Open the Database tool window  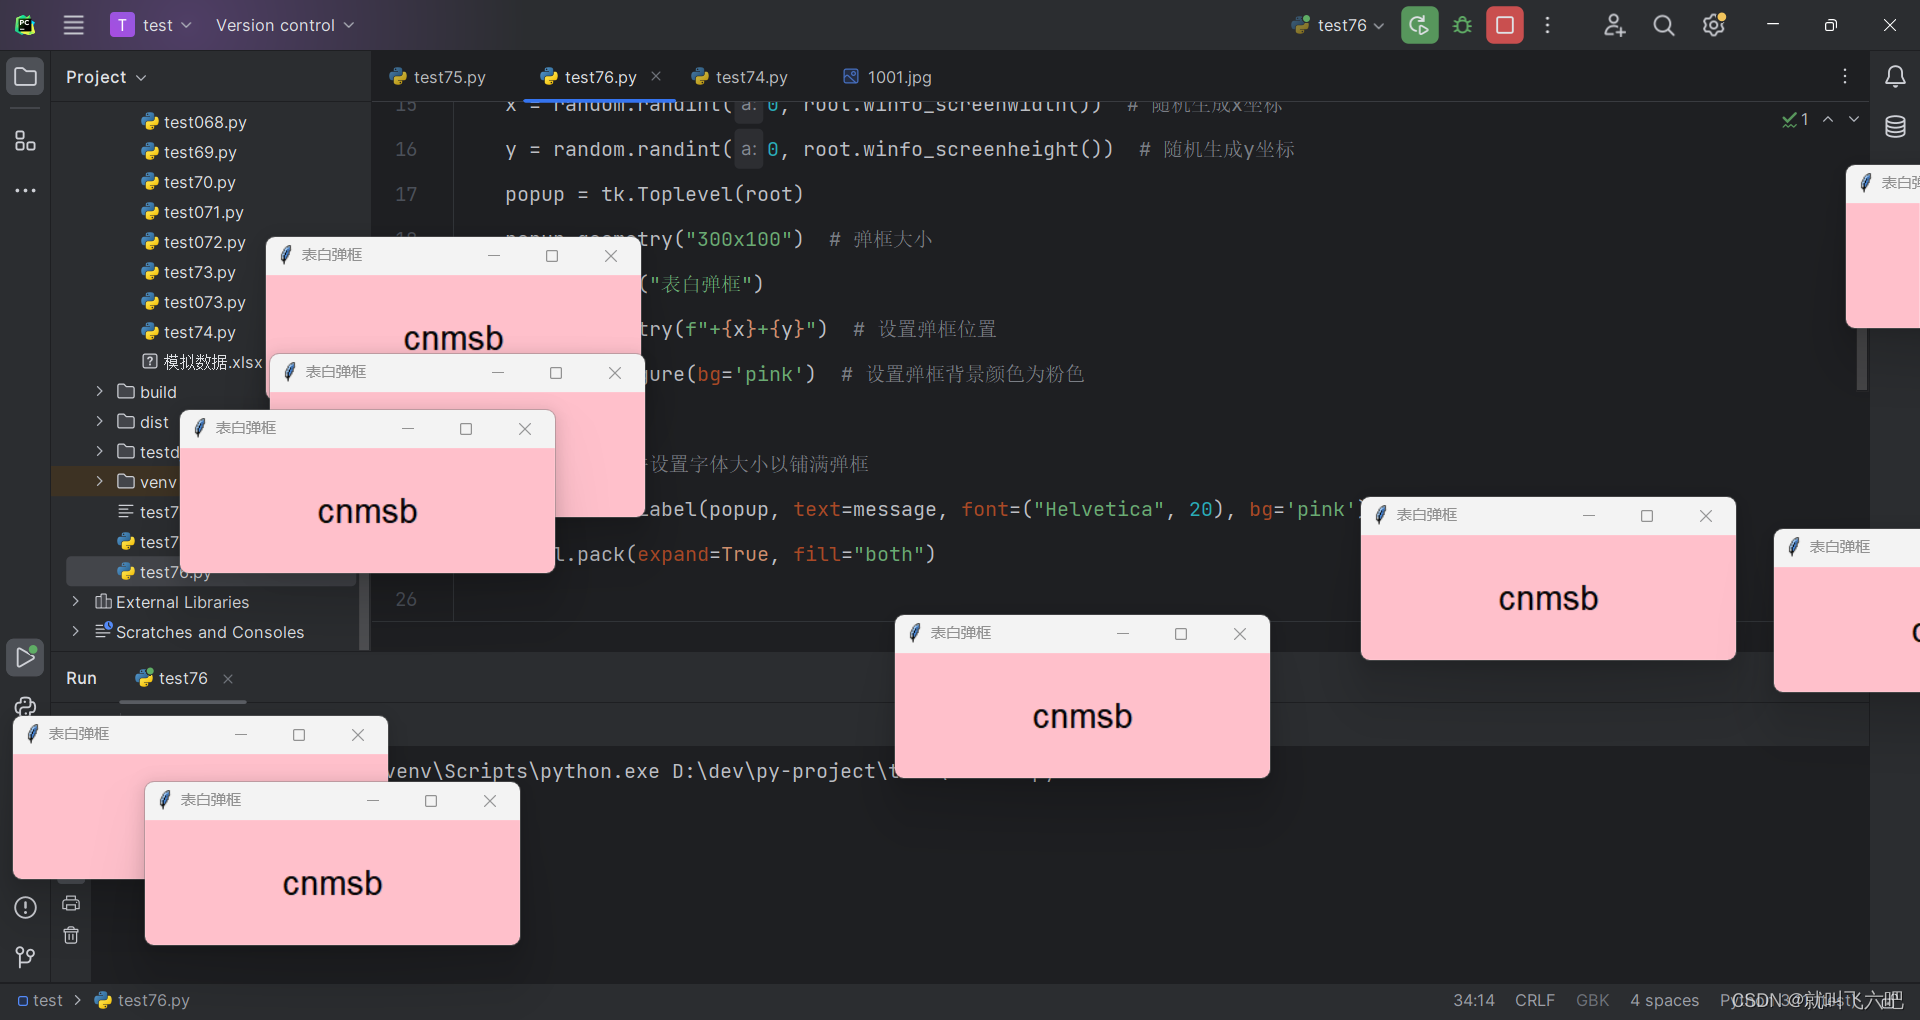[x=1895, y=127]
